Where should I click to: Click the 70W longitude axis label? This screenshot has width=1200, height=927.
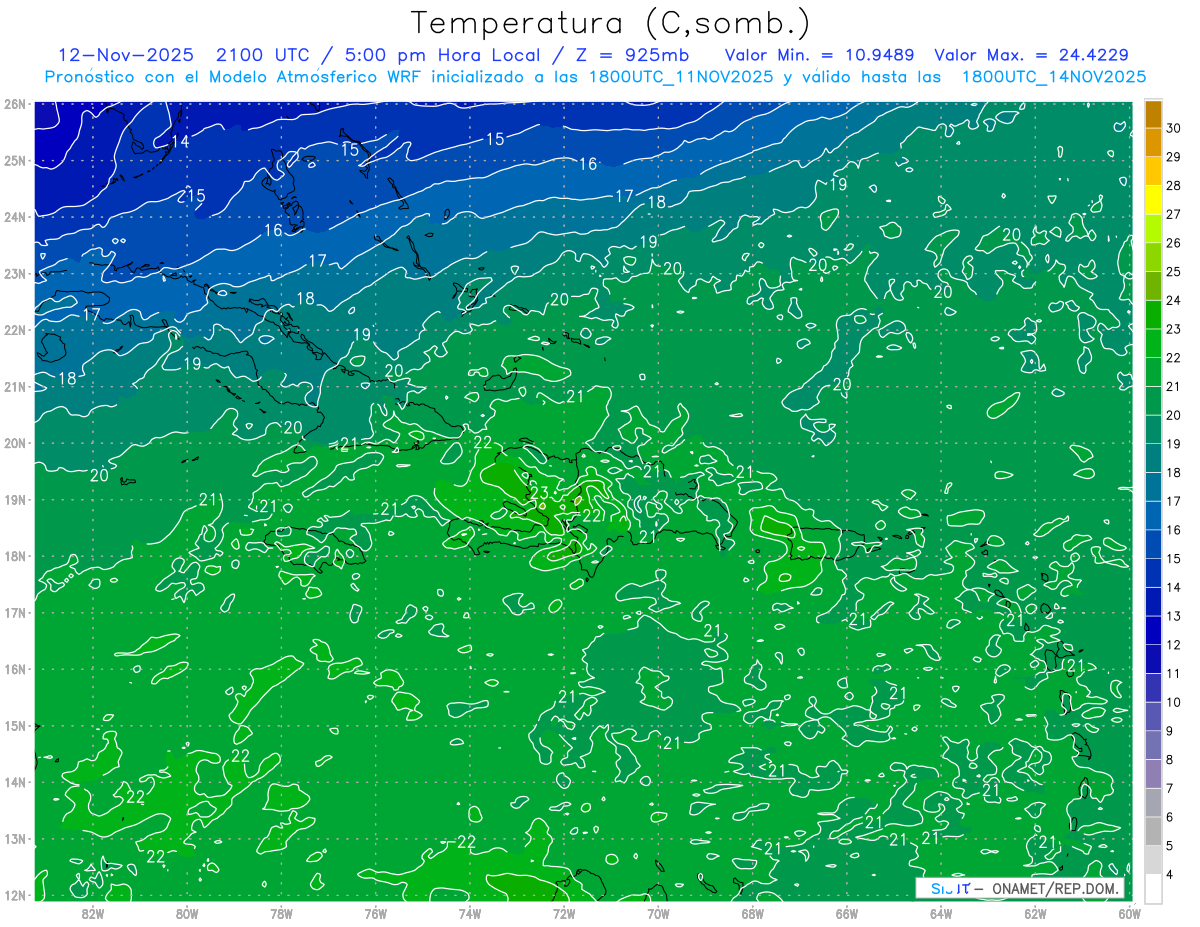pyautogui.click(x=658, y=913)
